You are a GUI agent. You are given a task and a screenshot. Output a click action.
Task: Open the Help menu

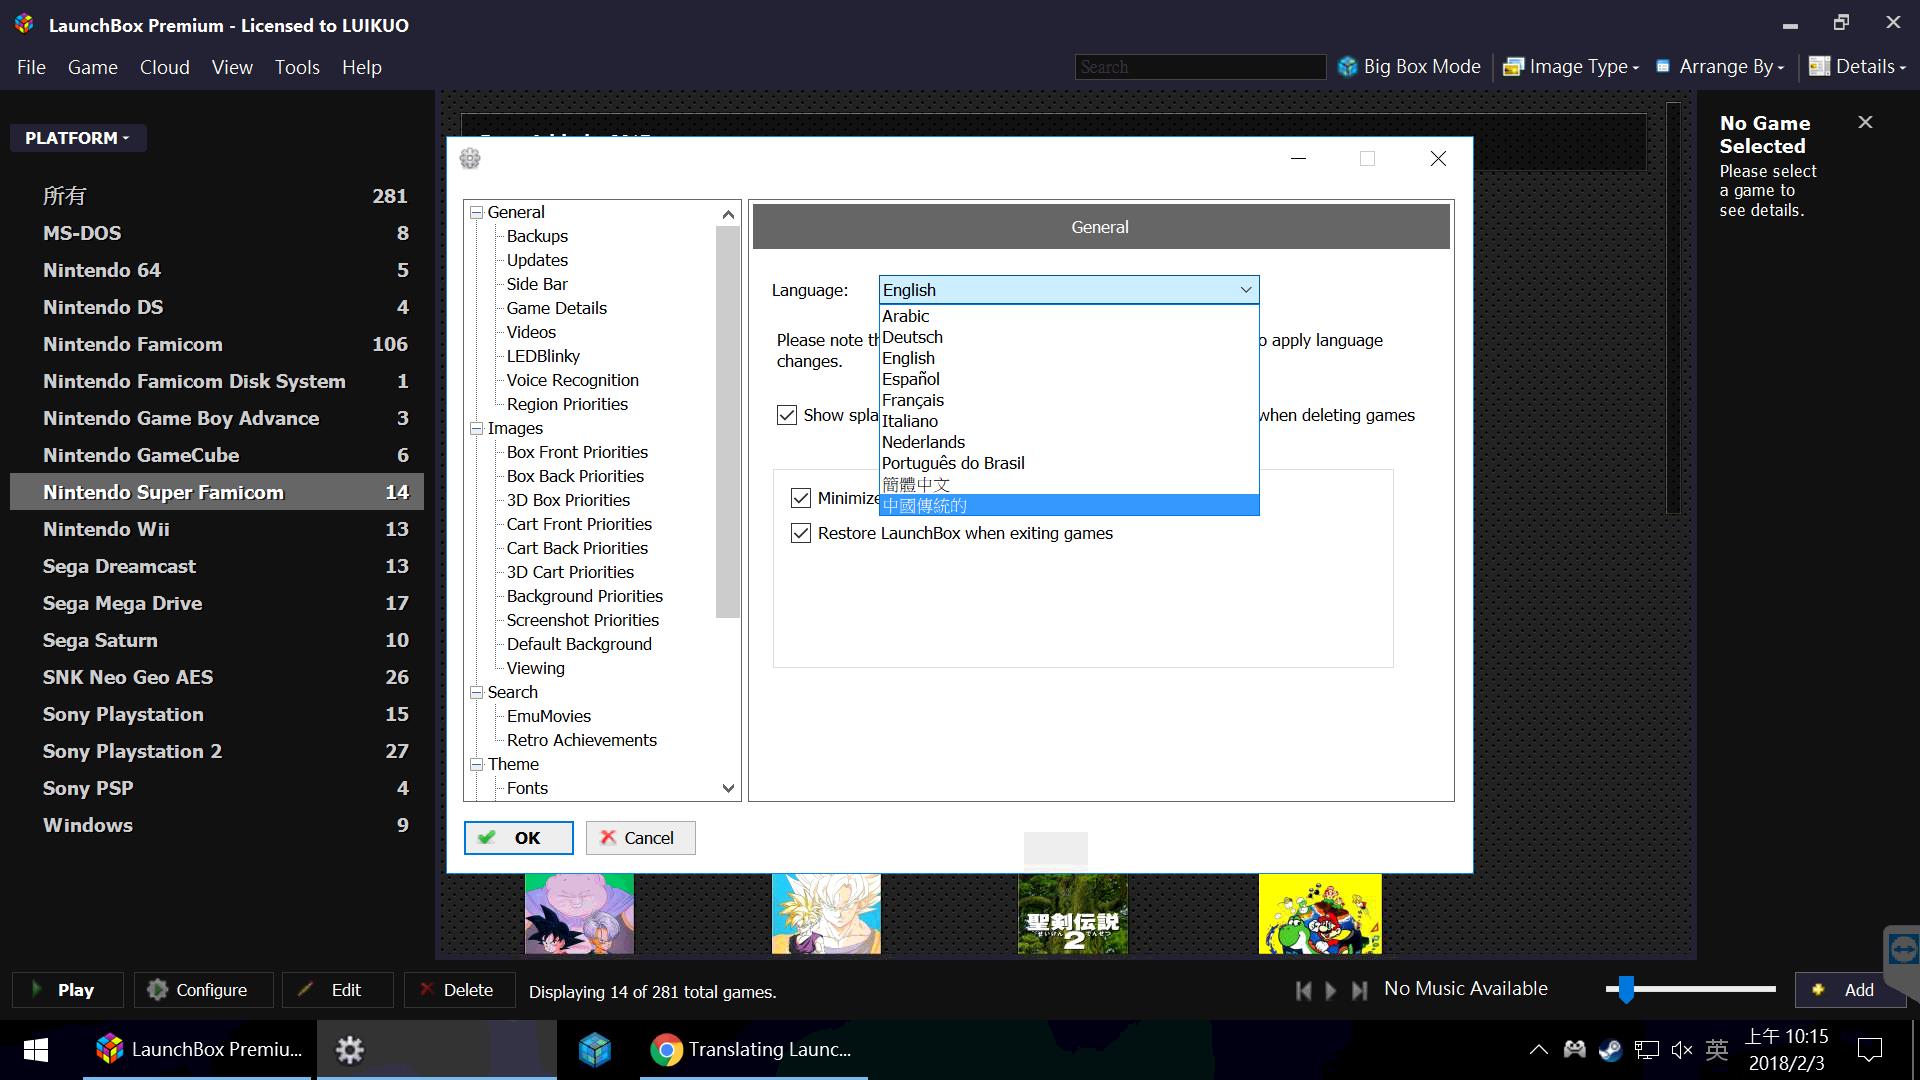[x=362, y=67]
